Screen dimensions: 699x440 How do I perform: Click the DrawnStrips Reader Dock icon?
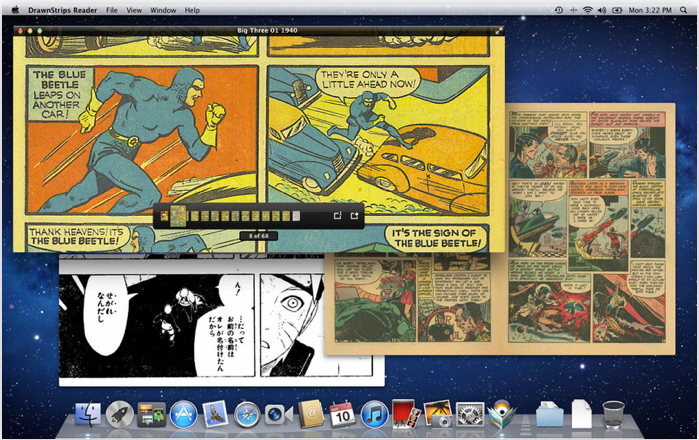[502, 414]
